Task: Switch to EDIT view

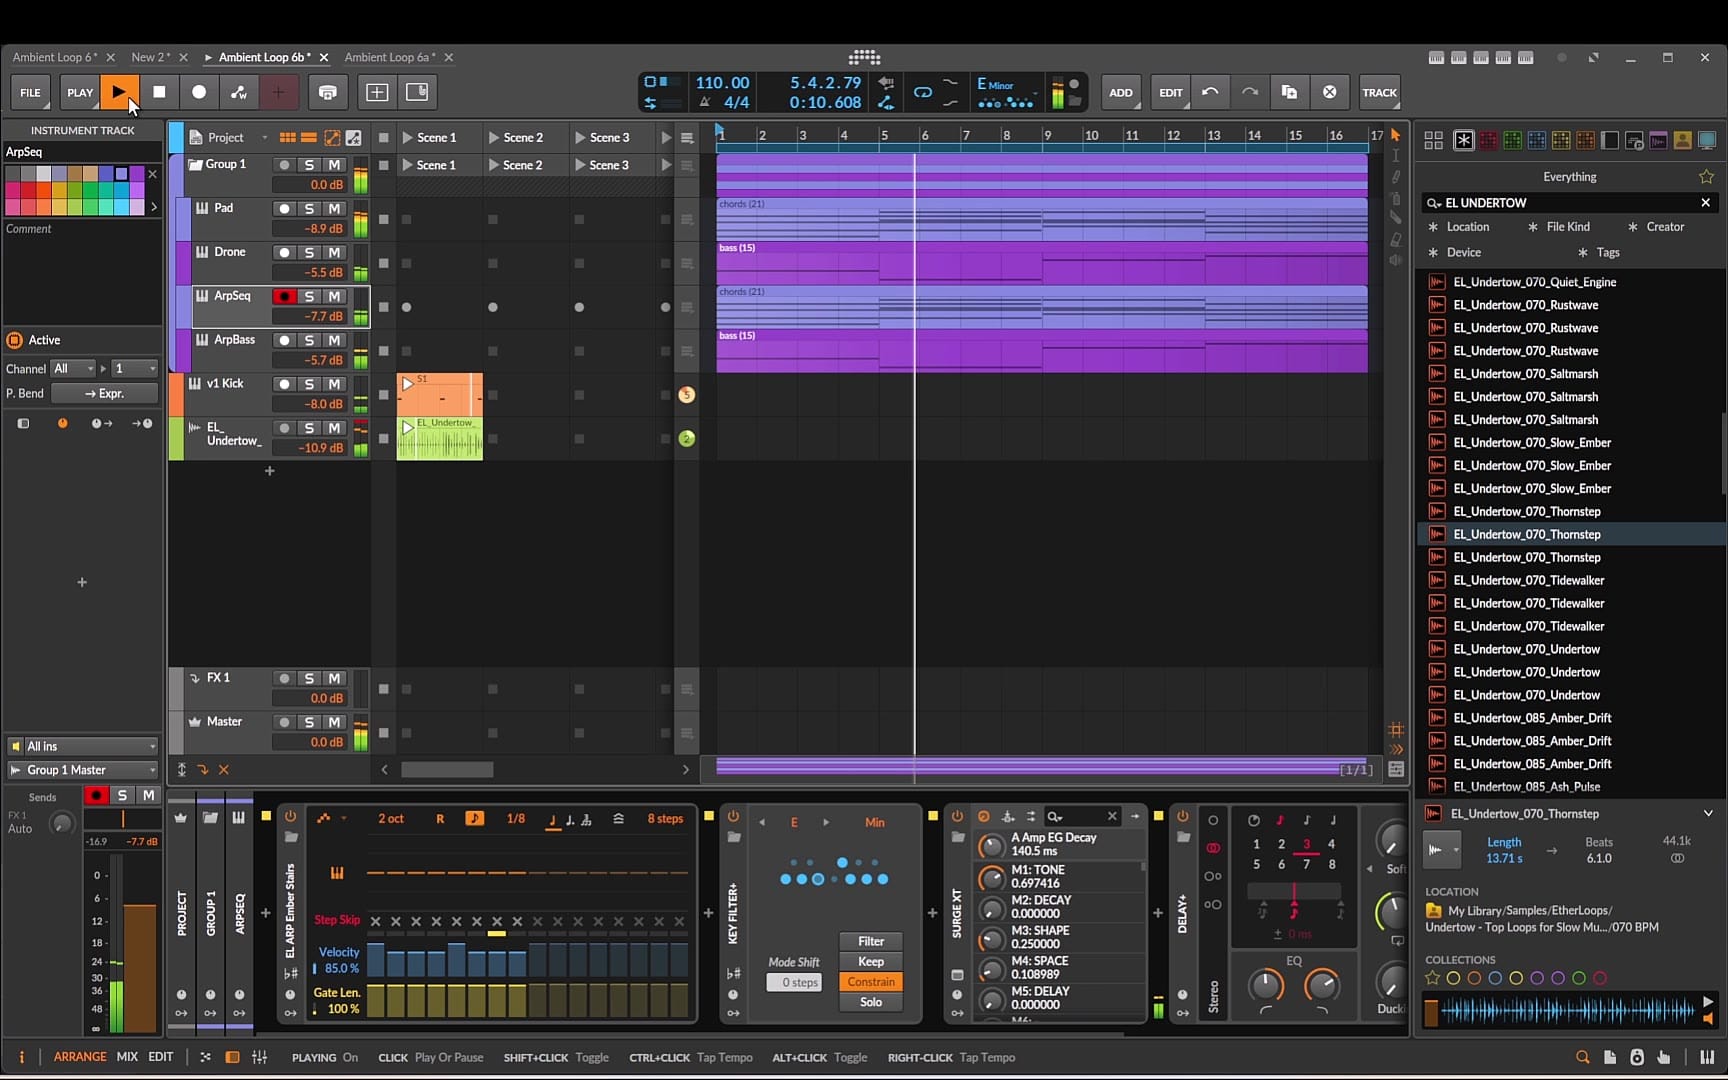Action: [x=161, y=1057]
